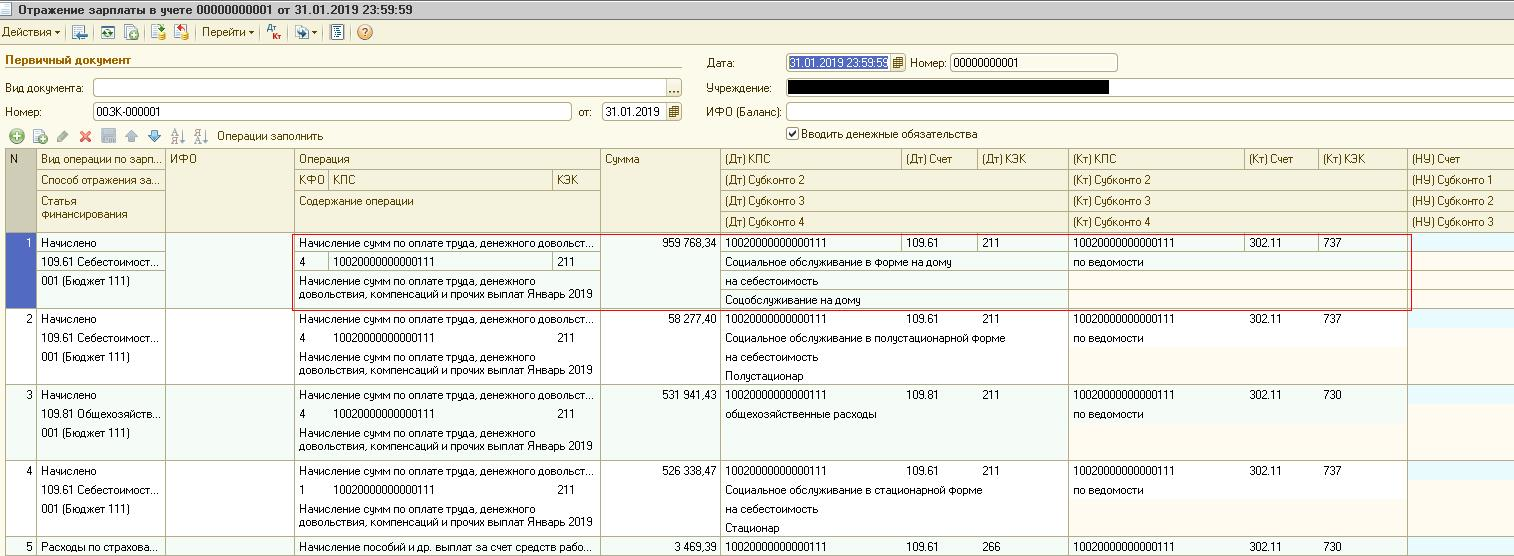Cancel posting with red-arrow coins icon

tap(181, 32)
